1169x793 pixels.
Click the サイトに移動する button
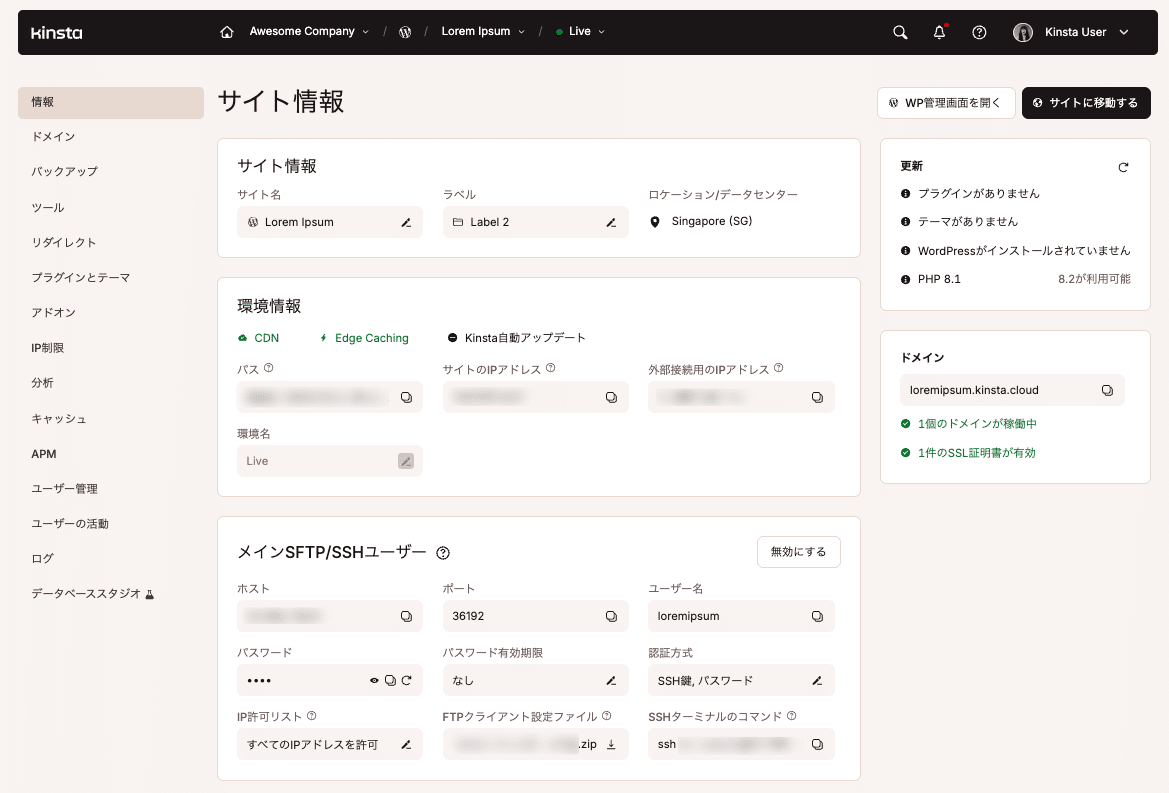click(x=1086, y=103)
